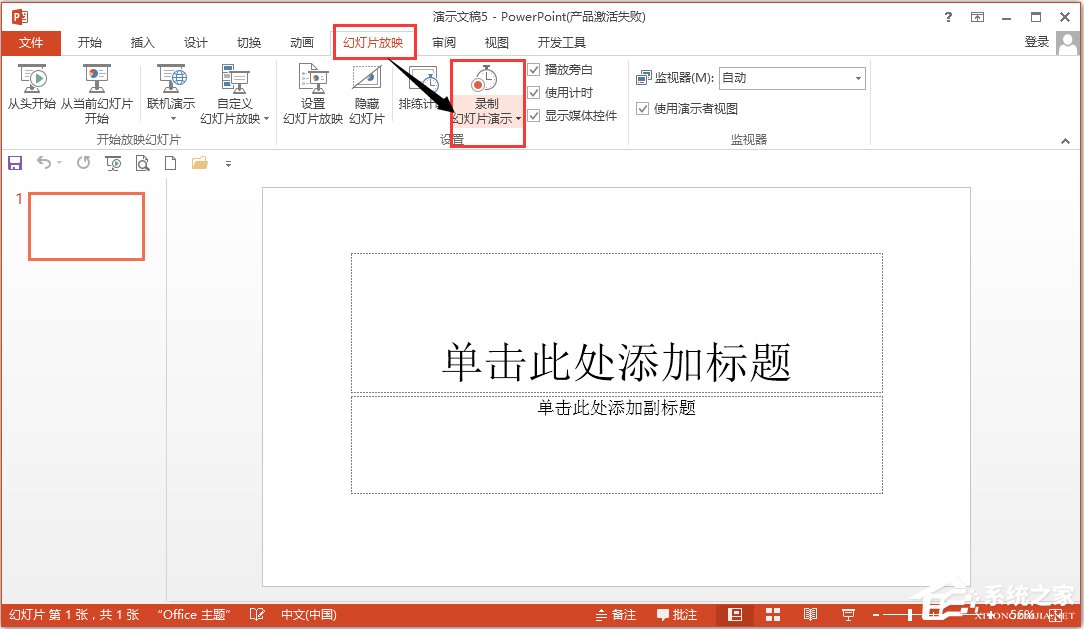Switch to 动画 (Animations) tab
Screen dimensions: 1084x629
302,43
